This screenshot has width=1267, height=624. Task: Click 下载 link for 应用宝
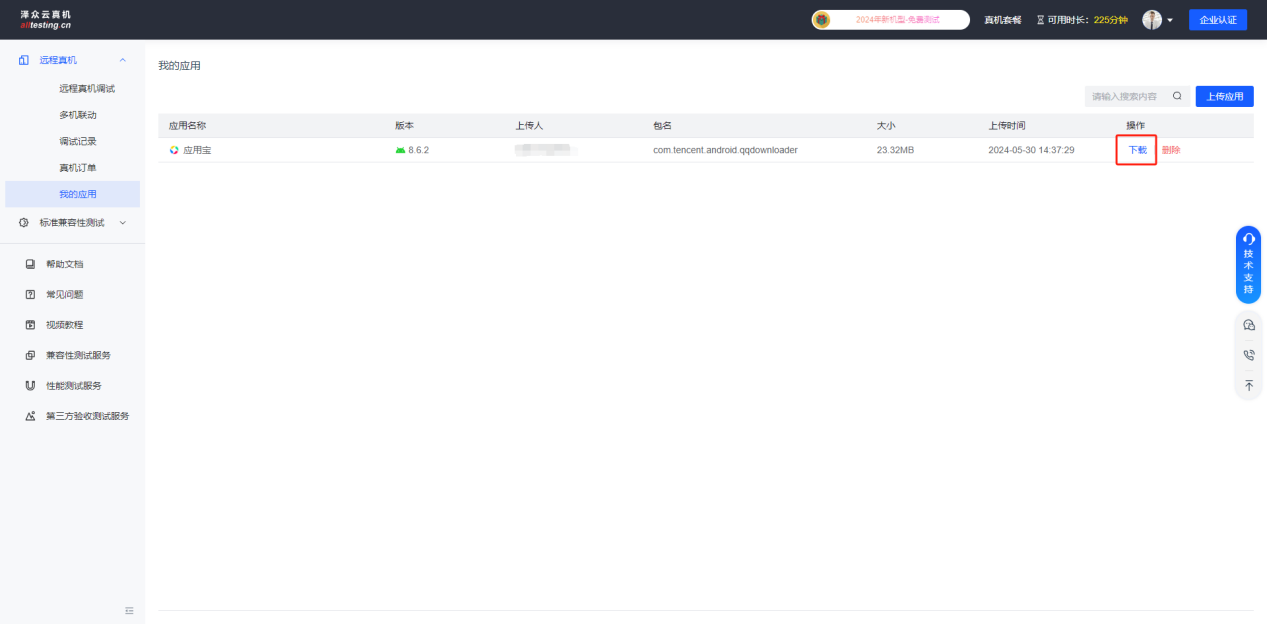1137,150
